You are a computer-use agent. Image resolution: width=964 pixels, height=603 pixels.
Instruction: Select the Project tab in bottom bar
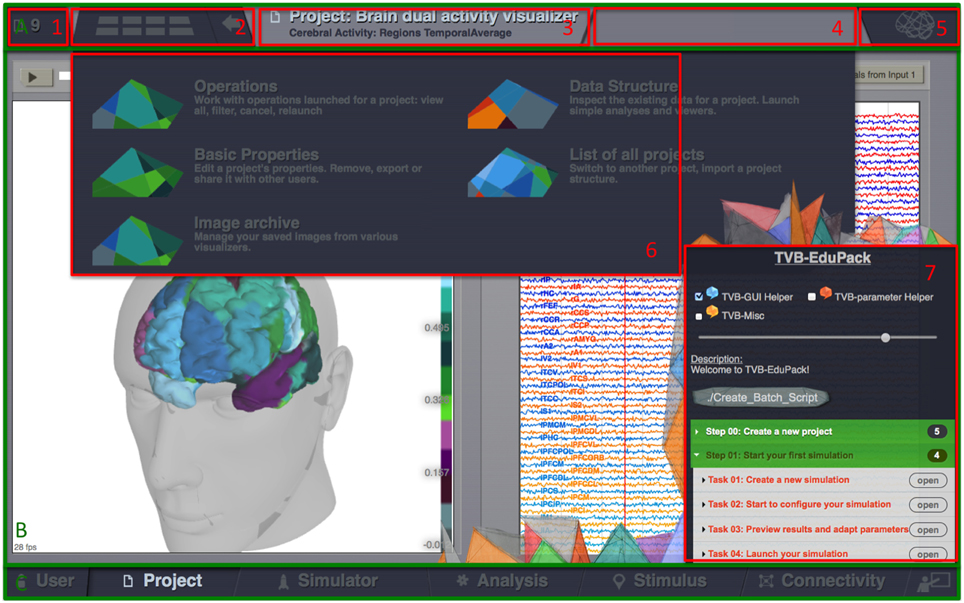(163, 581)
